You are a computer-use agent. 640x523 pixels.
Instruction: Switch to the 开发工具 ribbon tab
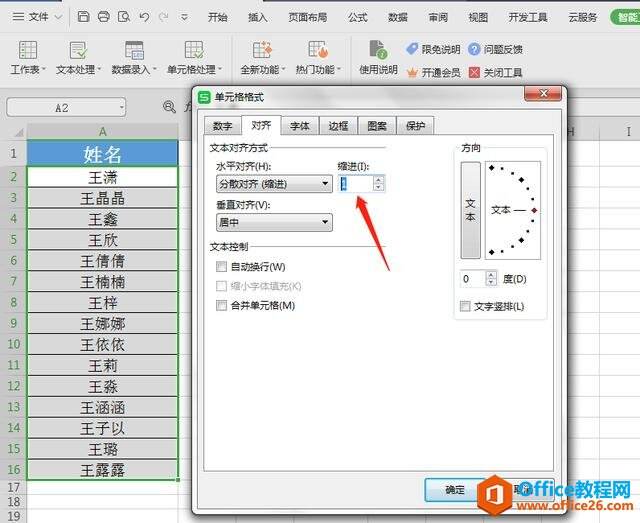click(528, 17)
